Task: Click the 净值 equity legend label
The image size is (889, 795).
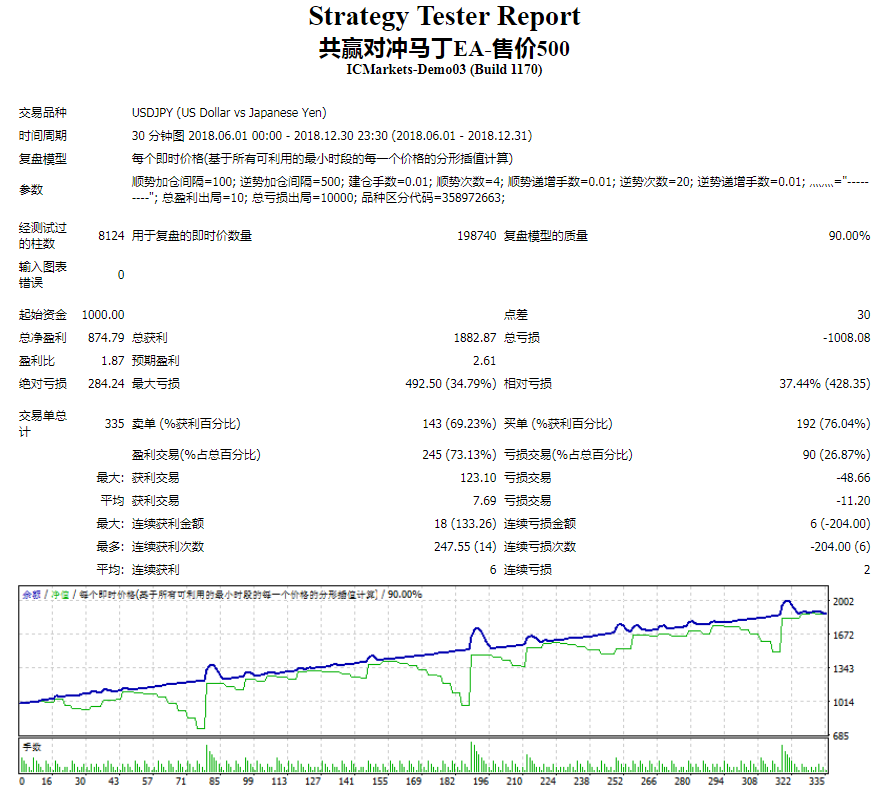Action: [60, 594]
